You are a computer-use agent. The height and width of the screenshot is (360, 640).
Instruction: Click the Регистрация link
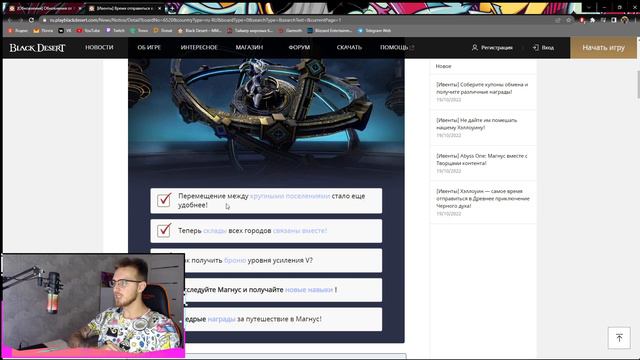(x=492, y=48)
